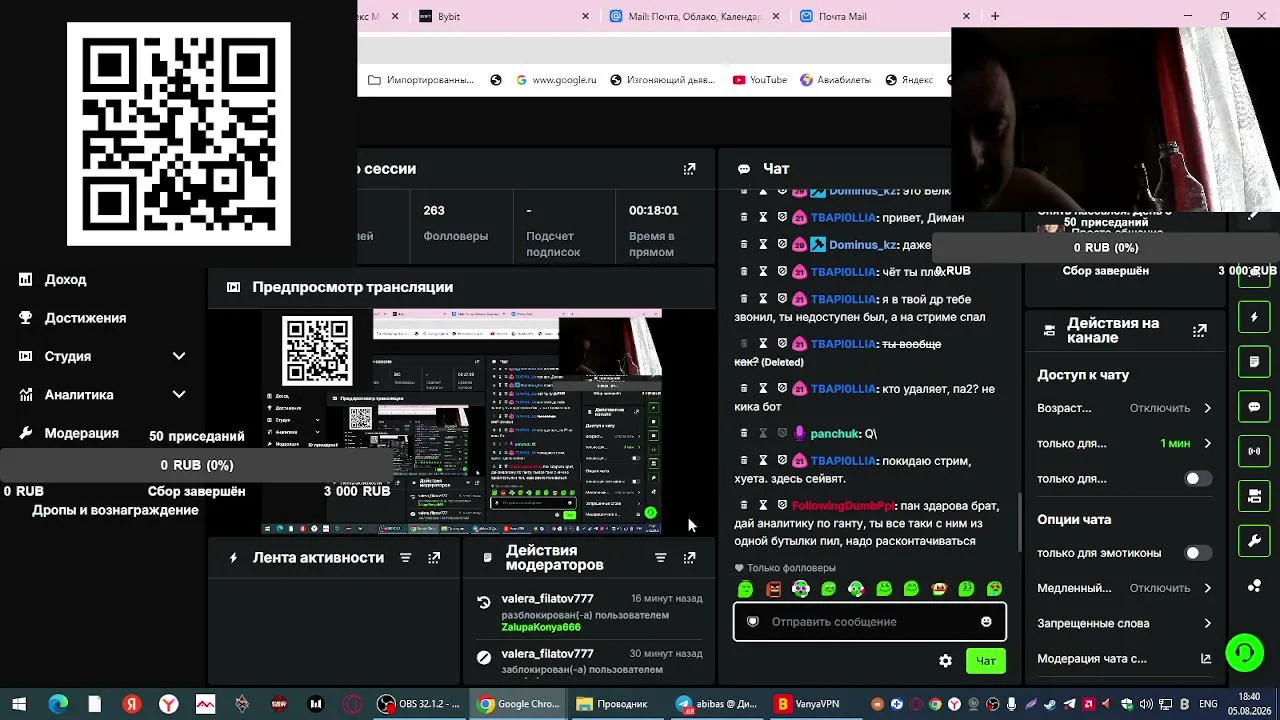Viewport: 1280px width, 720px height.
Task: Switch to Mail: Почта, Облако tab
Action: 694,16
